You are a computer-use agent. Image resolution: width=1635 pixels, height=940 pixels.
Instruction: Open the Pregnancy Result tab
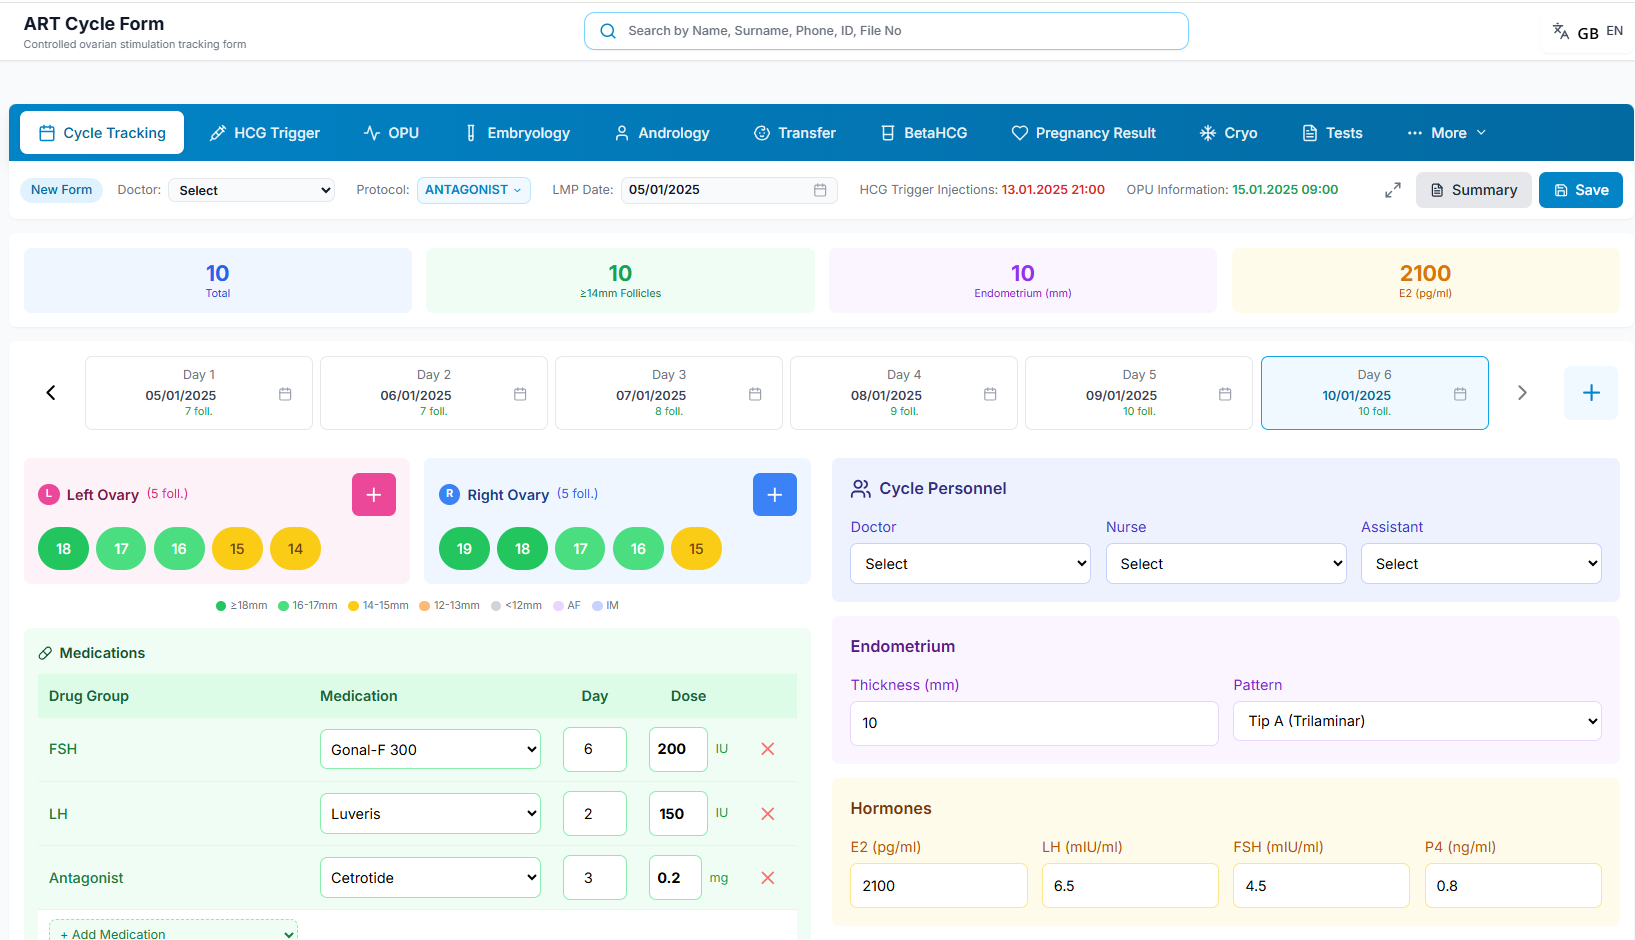tap(1084, 133)
